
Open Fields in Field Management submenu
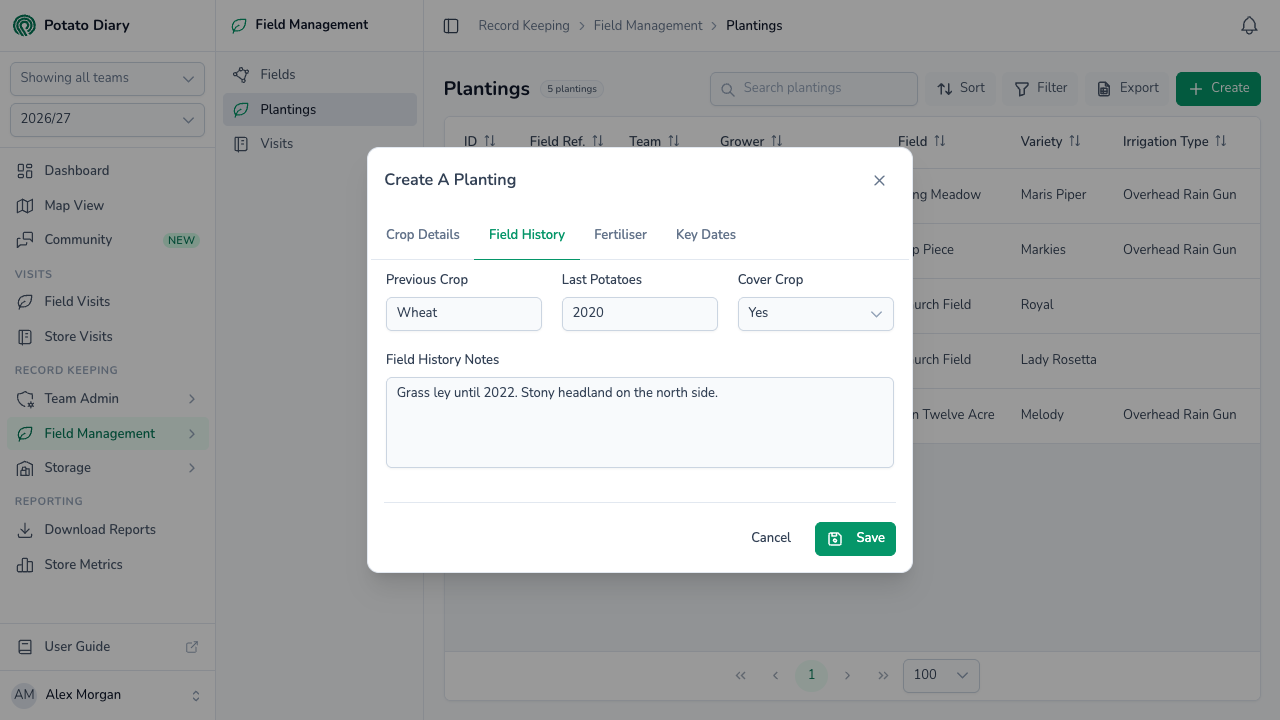(320, 75)
